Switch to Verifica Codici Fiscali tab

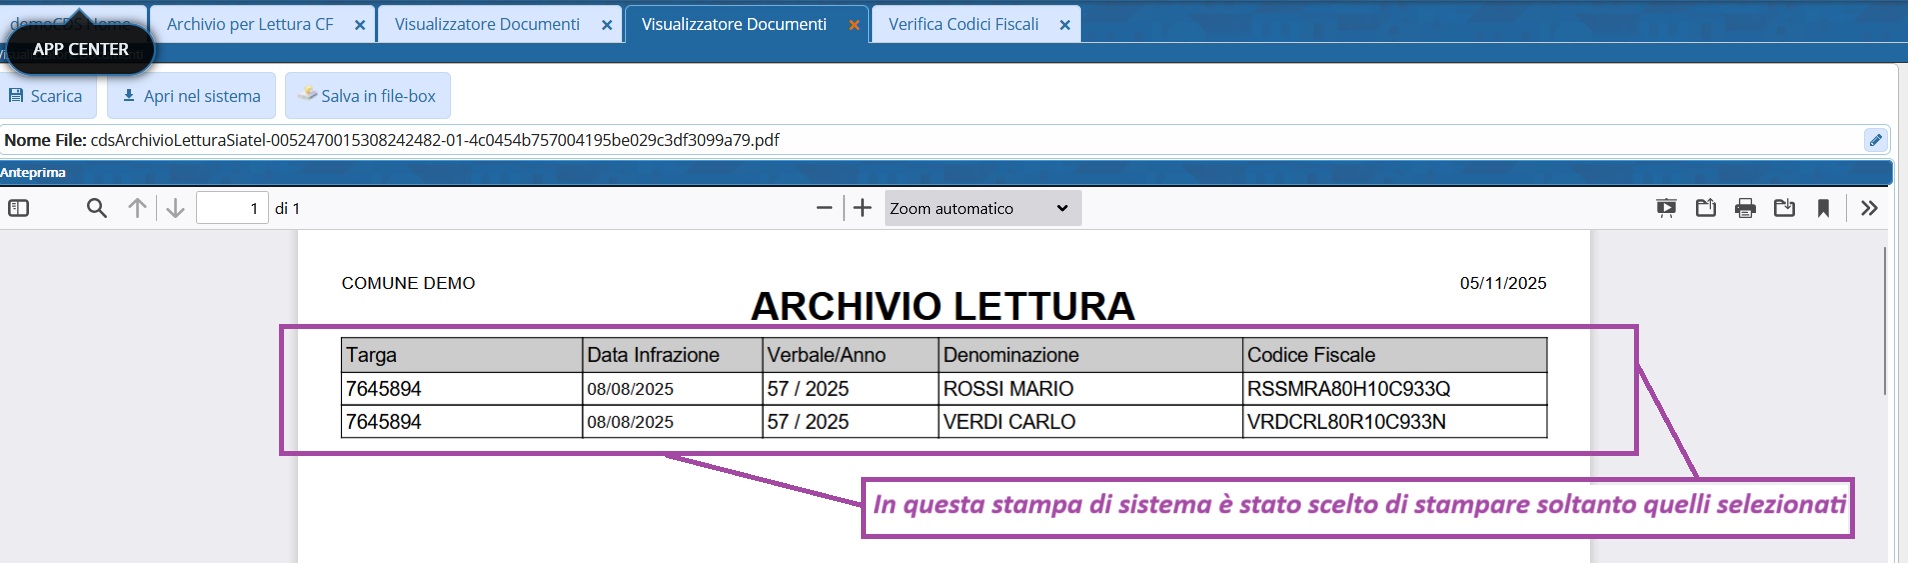(x=963, y=24)
